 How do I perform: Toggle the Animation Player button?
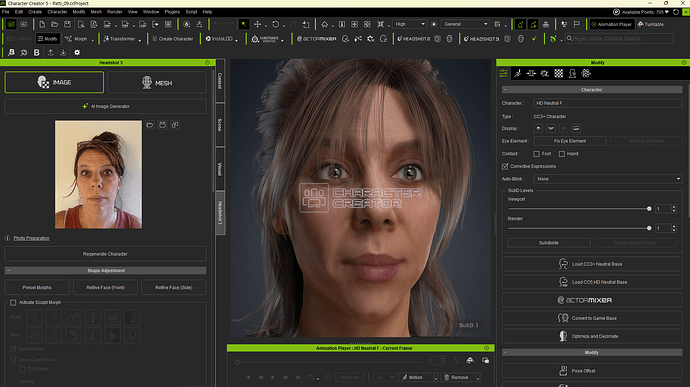pos(612,24)
